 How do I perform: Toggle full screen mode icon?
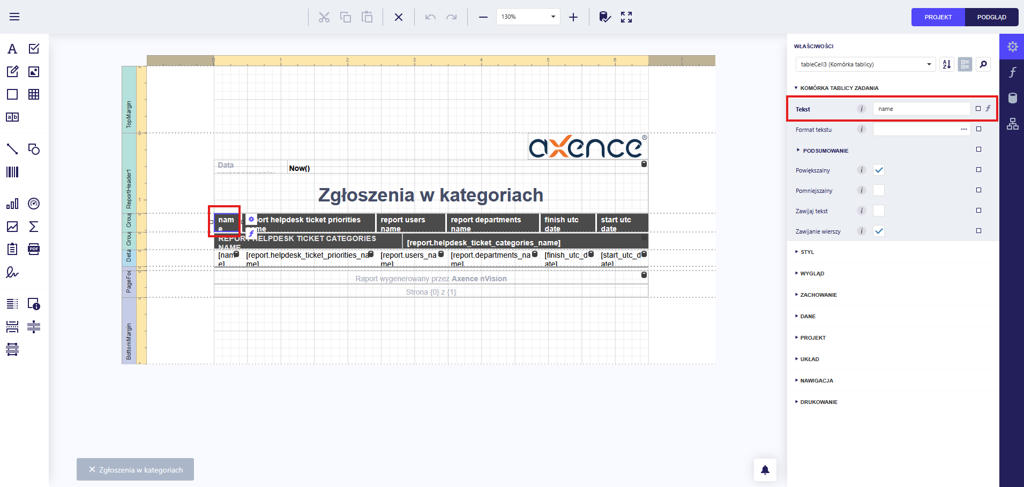[x=626, y=17]
